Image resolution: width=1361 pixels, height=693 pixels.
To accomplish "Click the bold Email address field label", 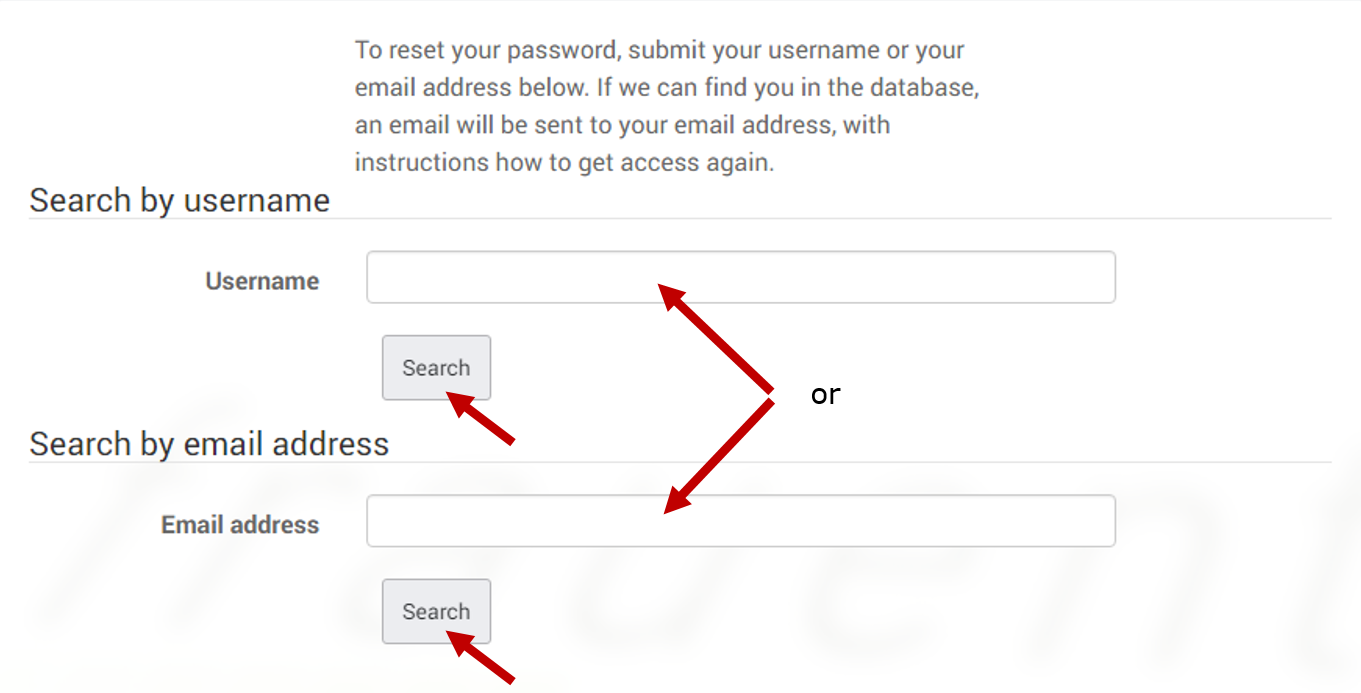I will pos(240,525).
